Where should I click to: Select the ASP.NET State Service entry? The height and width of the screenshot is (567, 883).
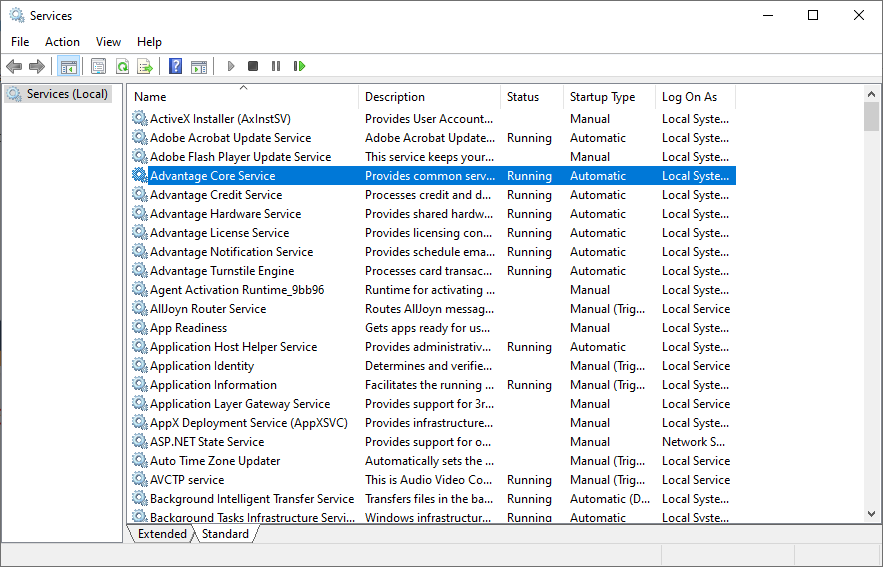tap(207, 442)
